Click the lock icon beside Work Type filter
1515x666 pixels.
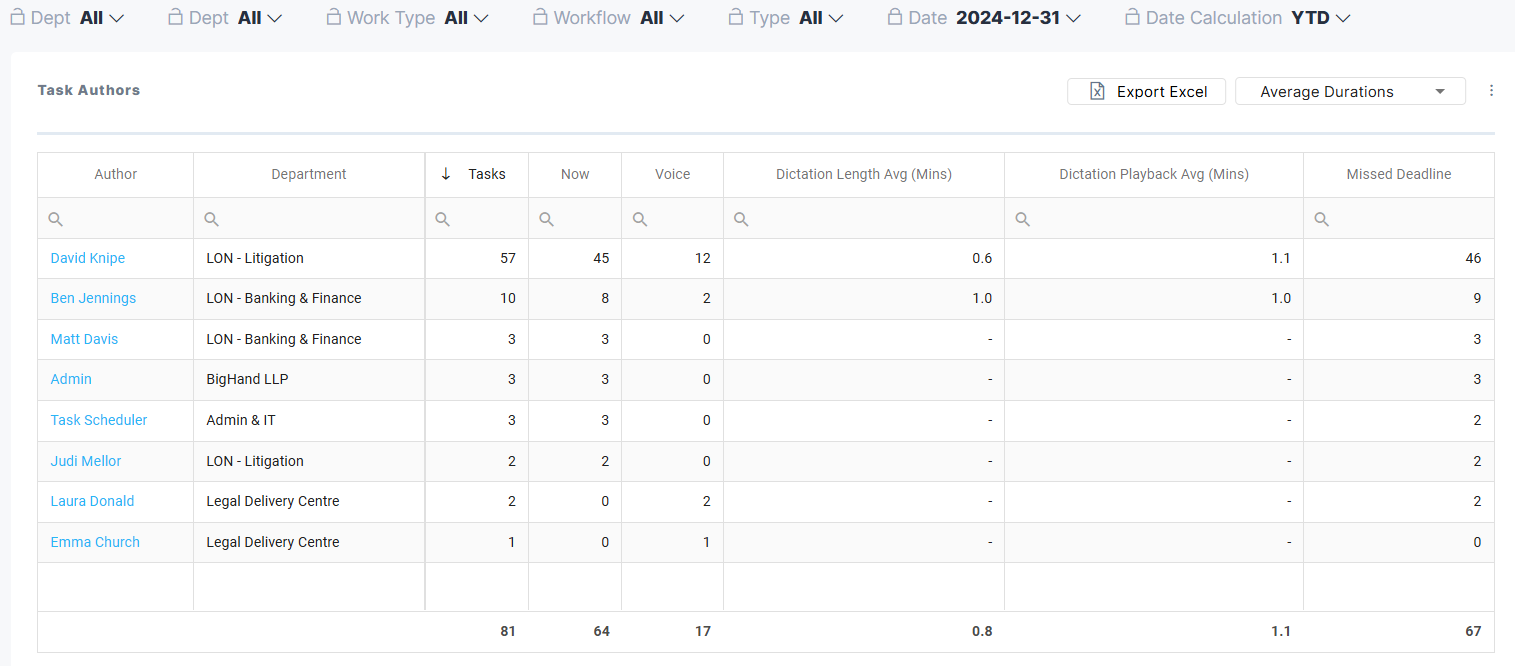click(334, 17)
